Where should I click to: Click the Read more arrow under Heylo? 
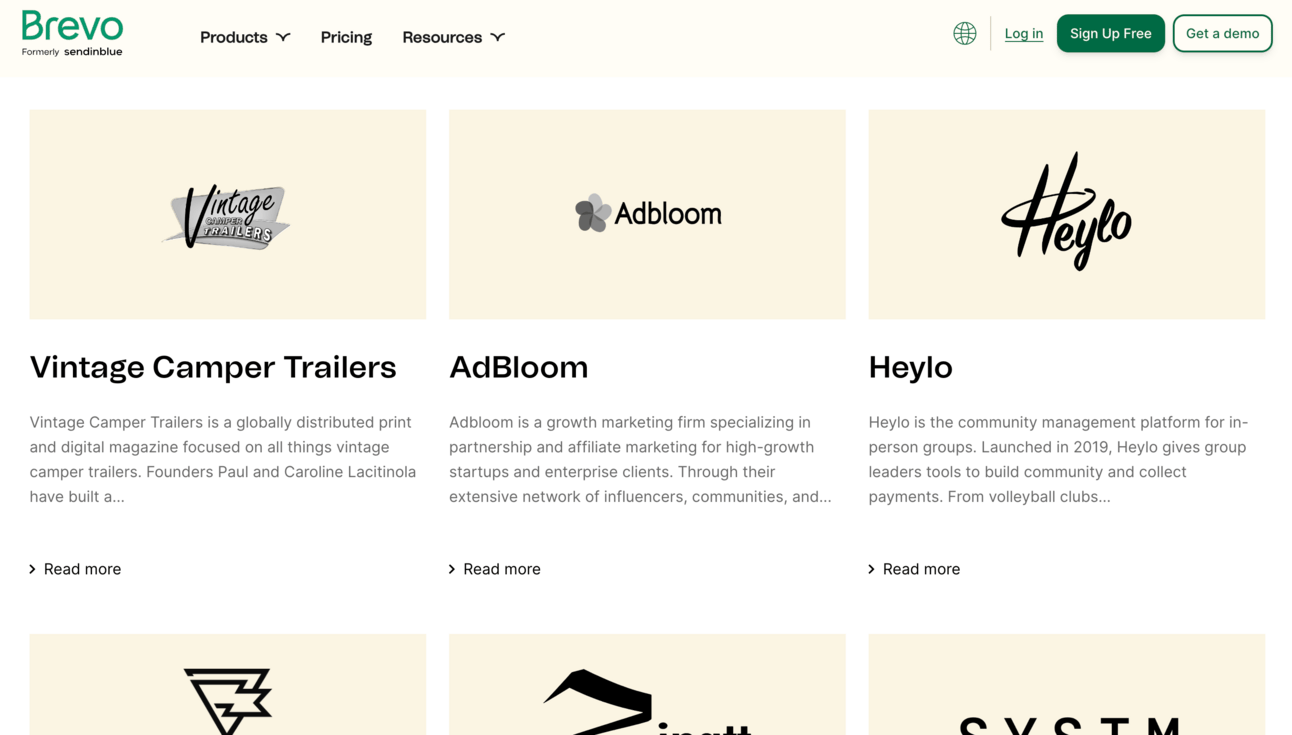coord(871,569)
